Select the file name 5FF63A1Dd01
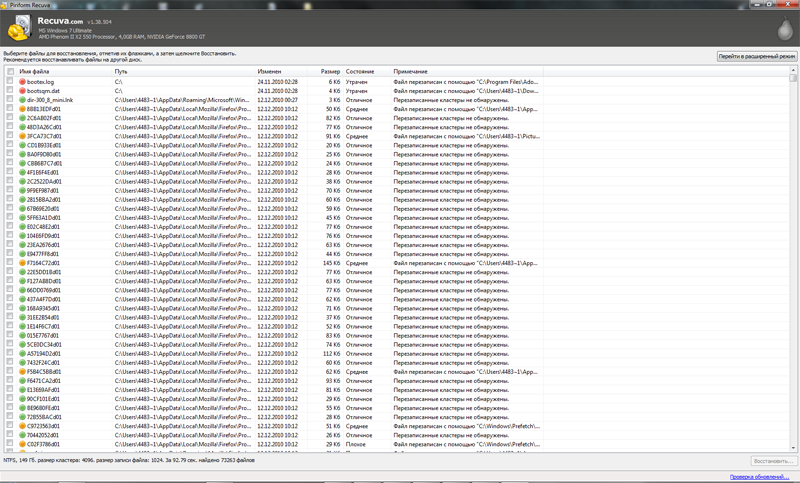Image resolution: width=800 pixels, height=483 pixels. click(x=44, y=218)
